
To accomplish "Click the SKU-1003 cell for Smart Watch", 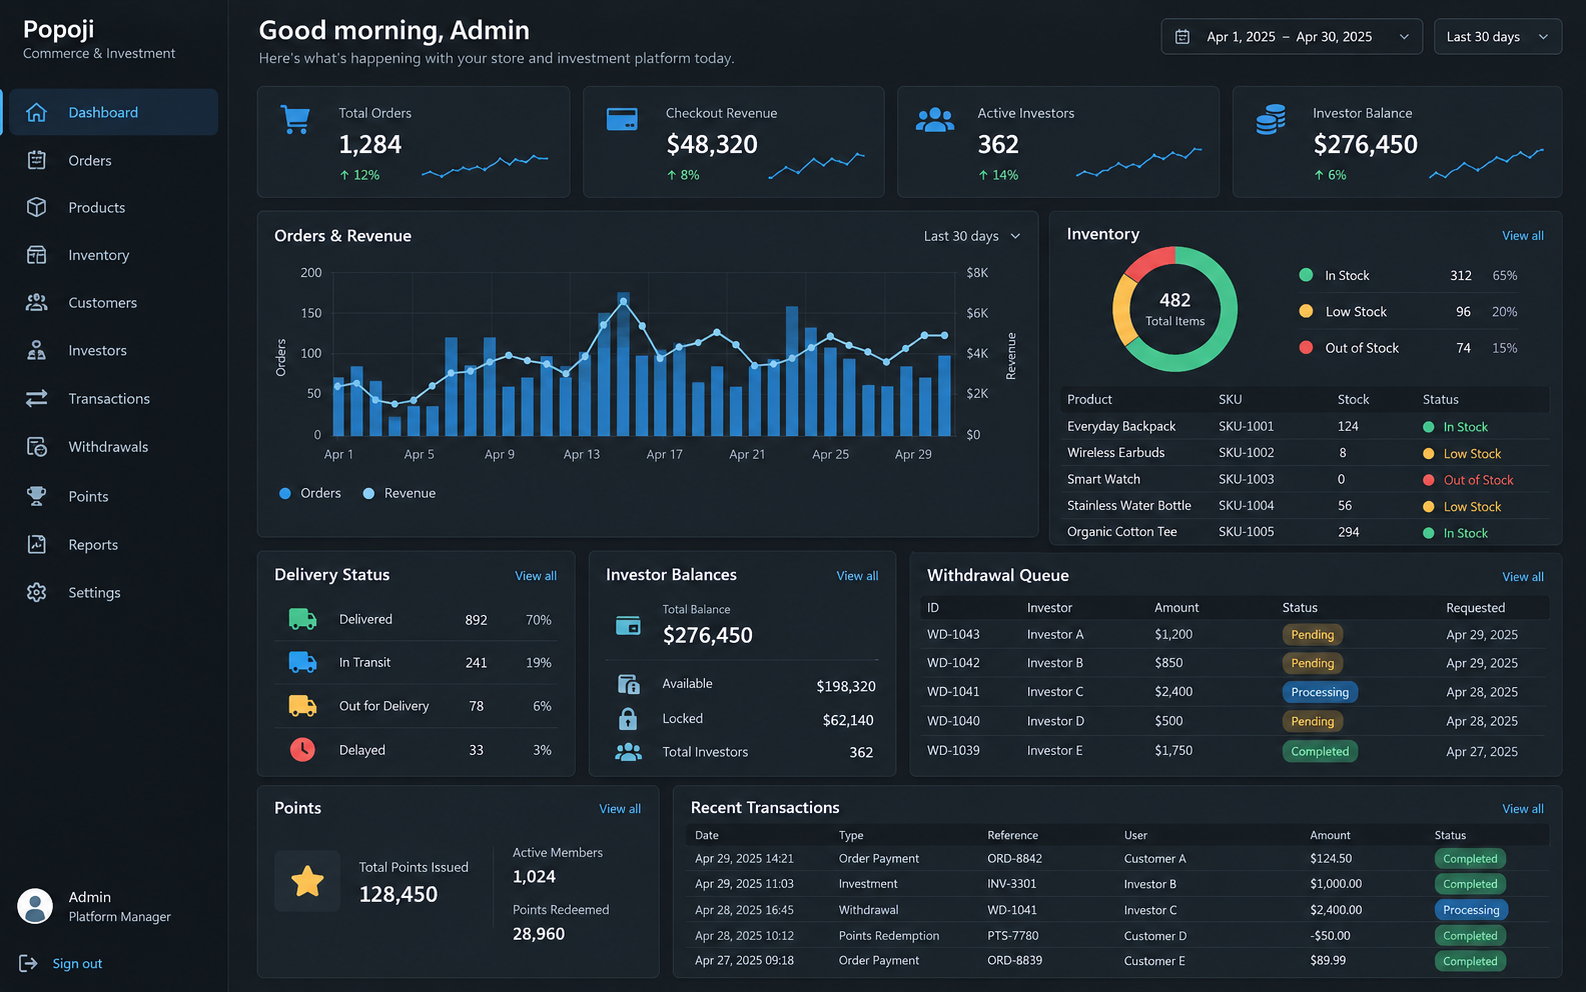I will pos(1246,479).
